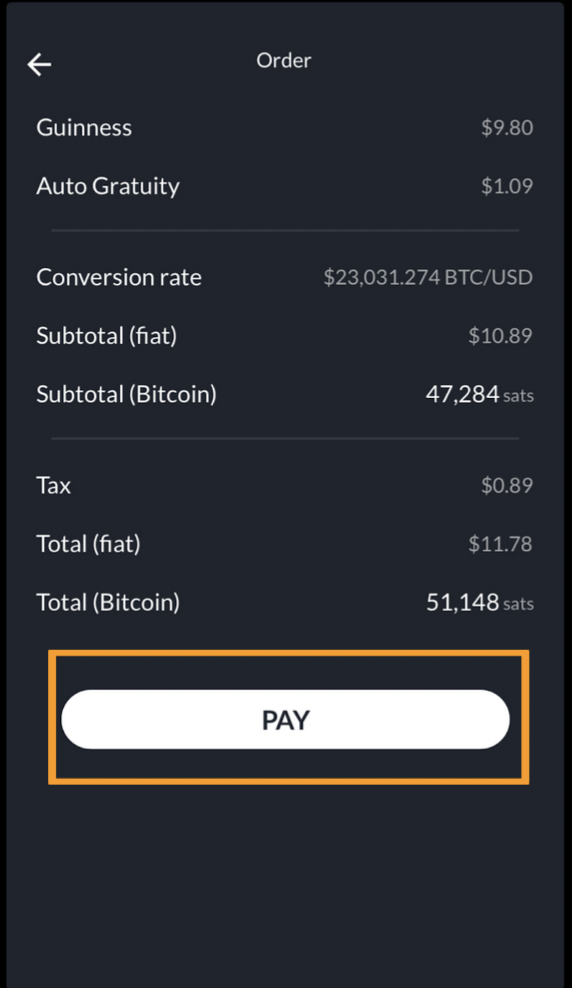Click the $10.89 subtotal amount
572x988 pixels.
tap(500, 336)
